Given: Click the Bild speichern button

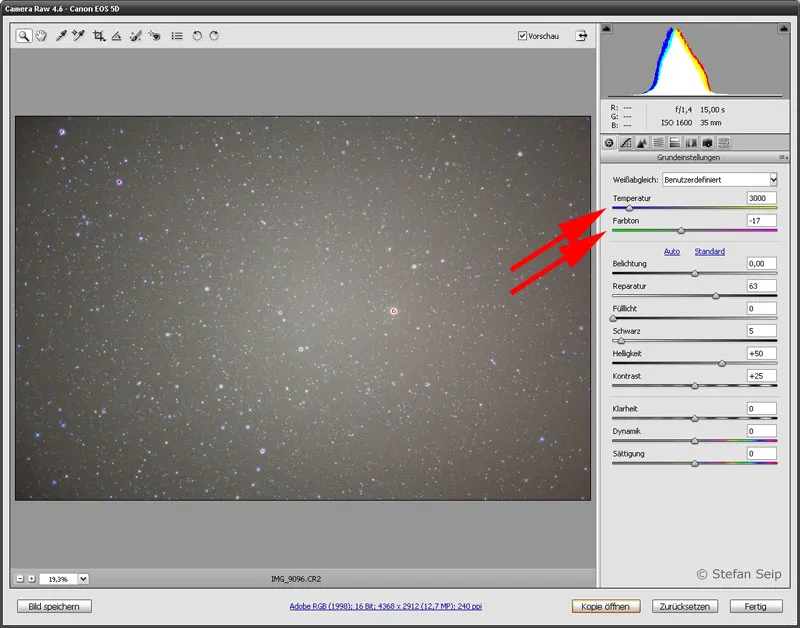Looking at the screenshot, I should pyautogui.click(x=54, y=606).
